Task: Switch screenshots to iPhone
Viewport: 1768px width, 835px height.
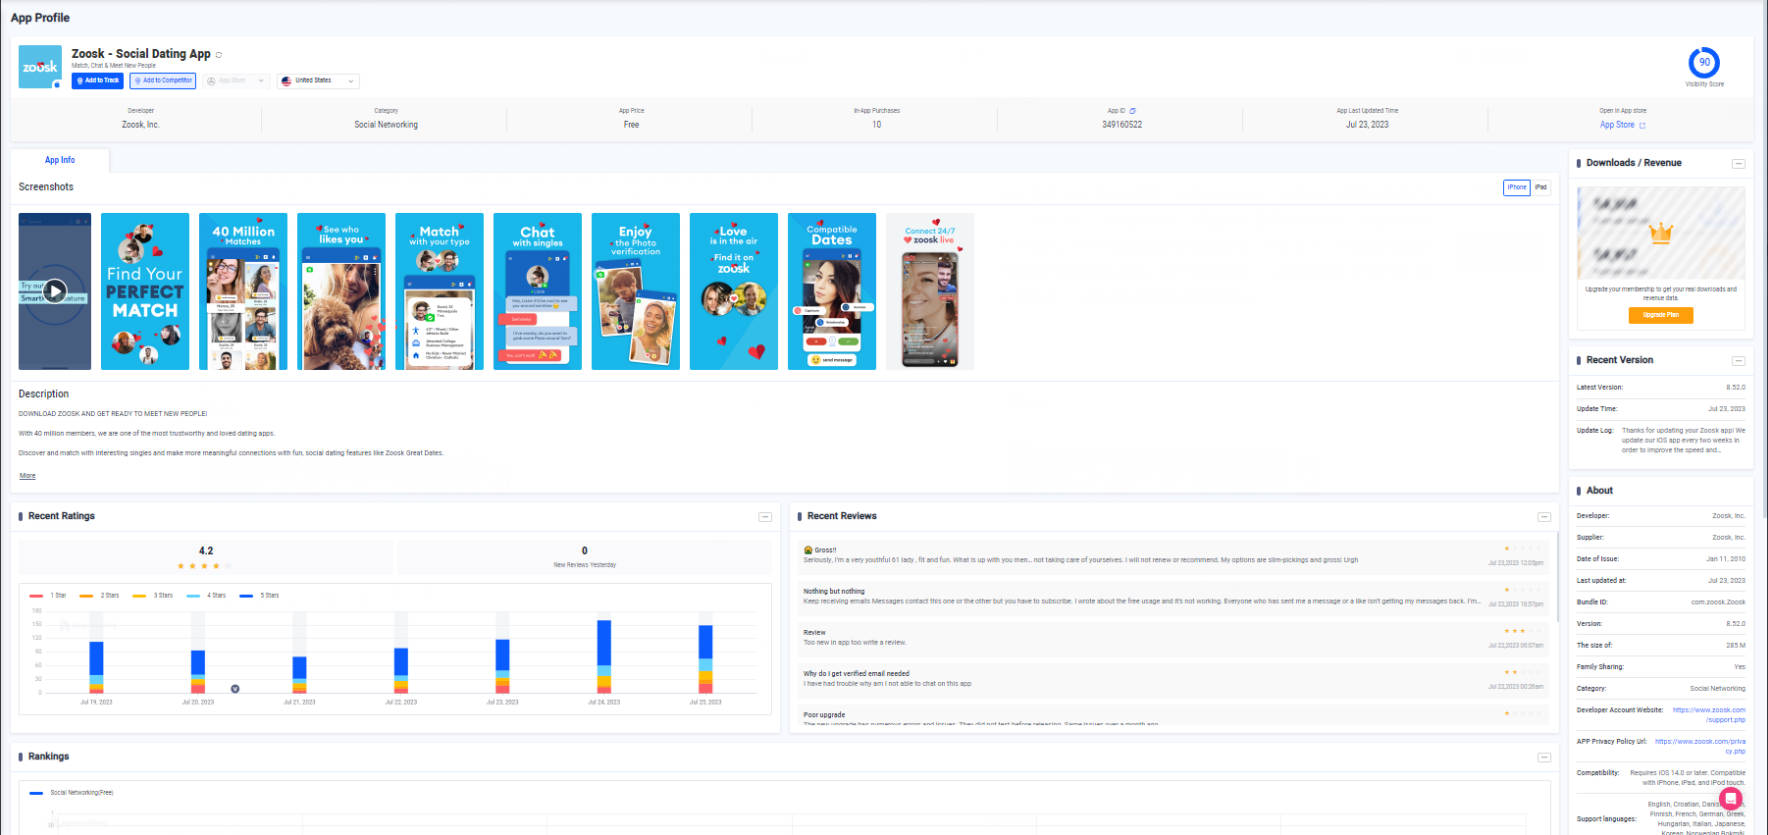Action: click(x=1517, y=187)
